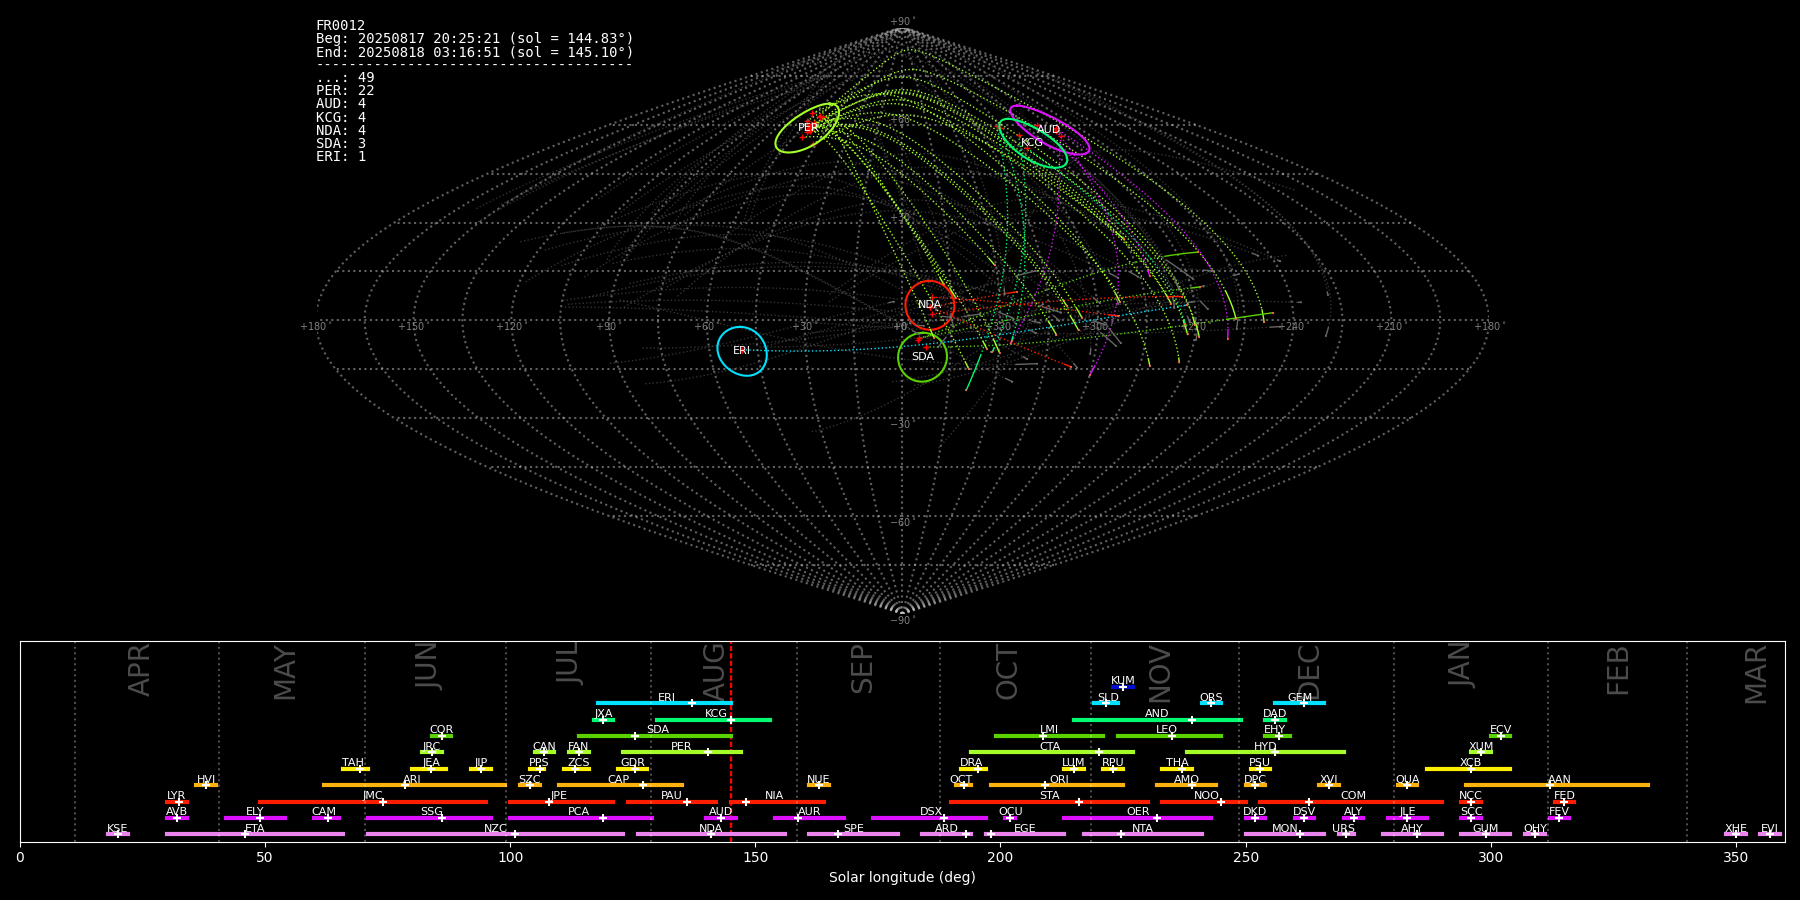Click the OCT month label in timeline
The height and width of the screenshot is (900, 1800).
click(1007, 672)
